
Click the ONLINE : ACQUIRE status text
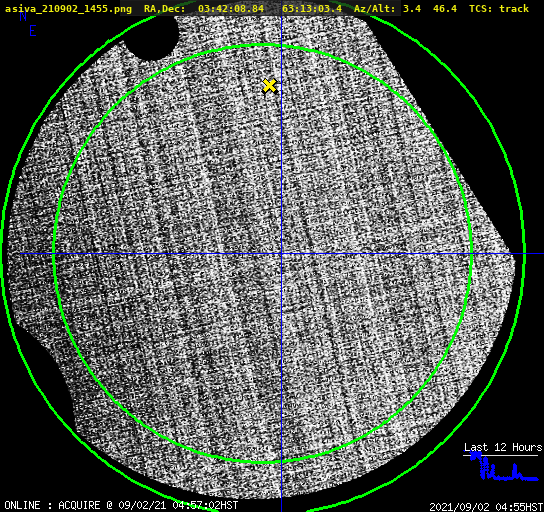(x=52, y=505)
